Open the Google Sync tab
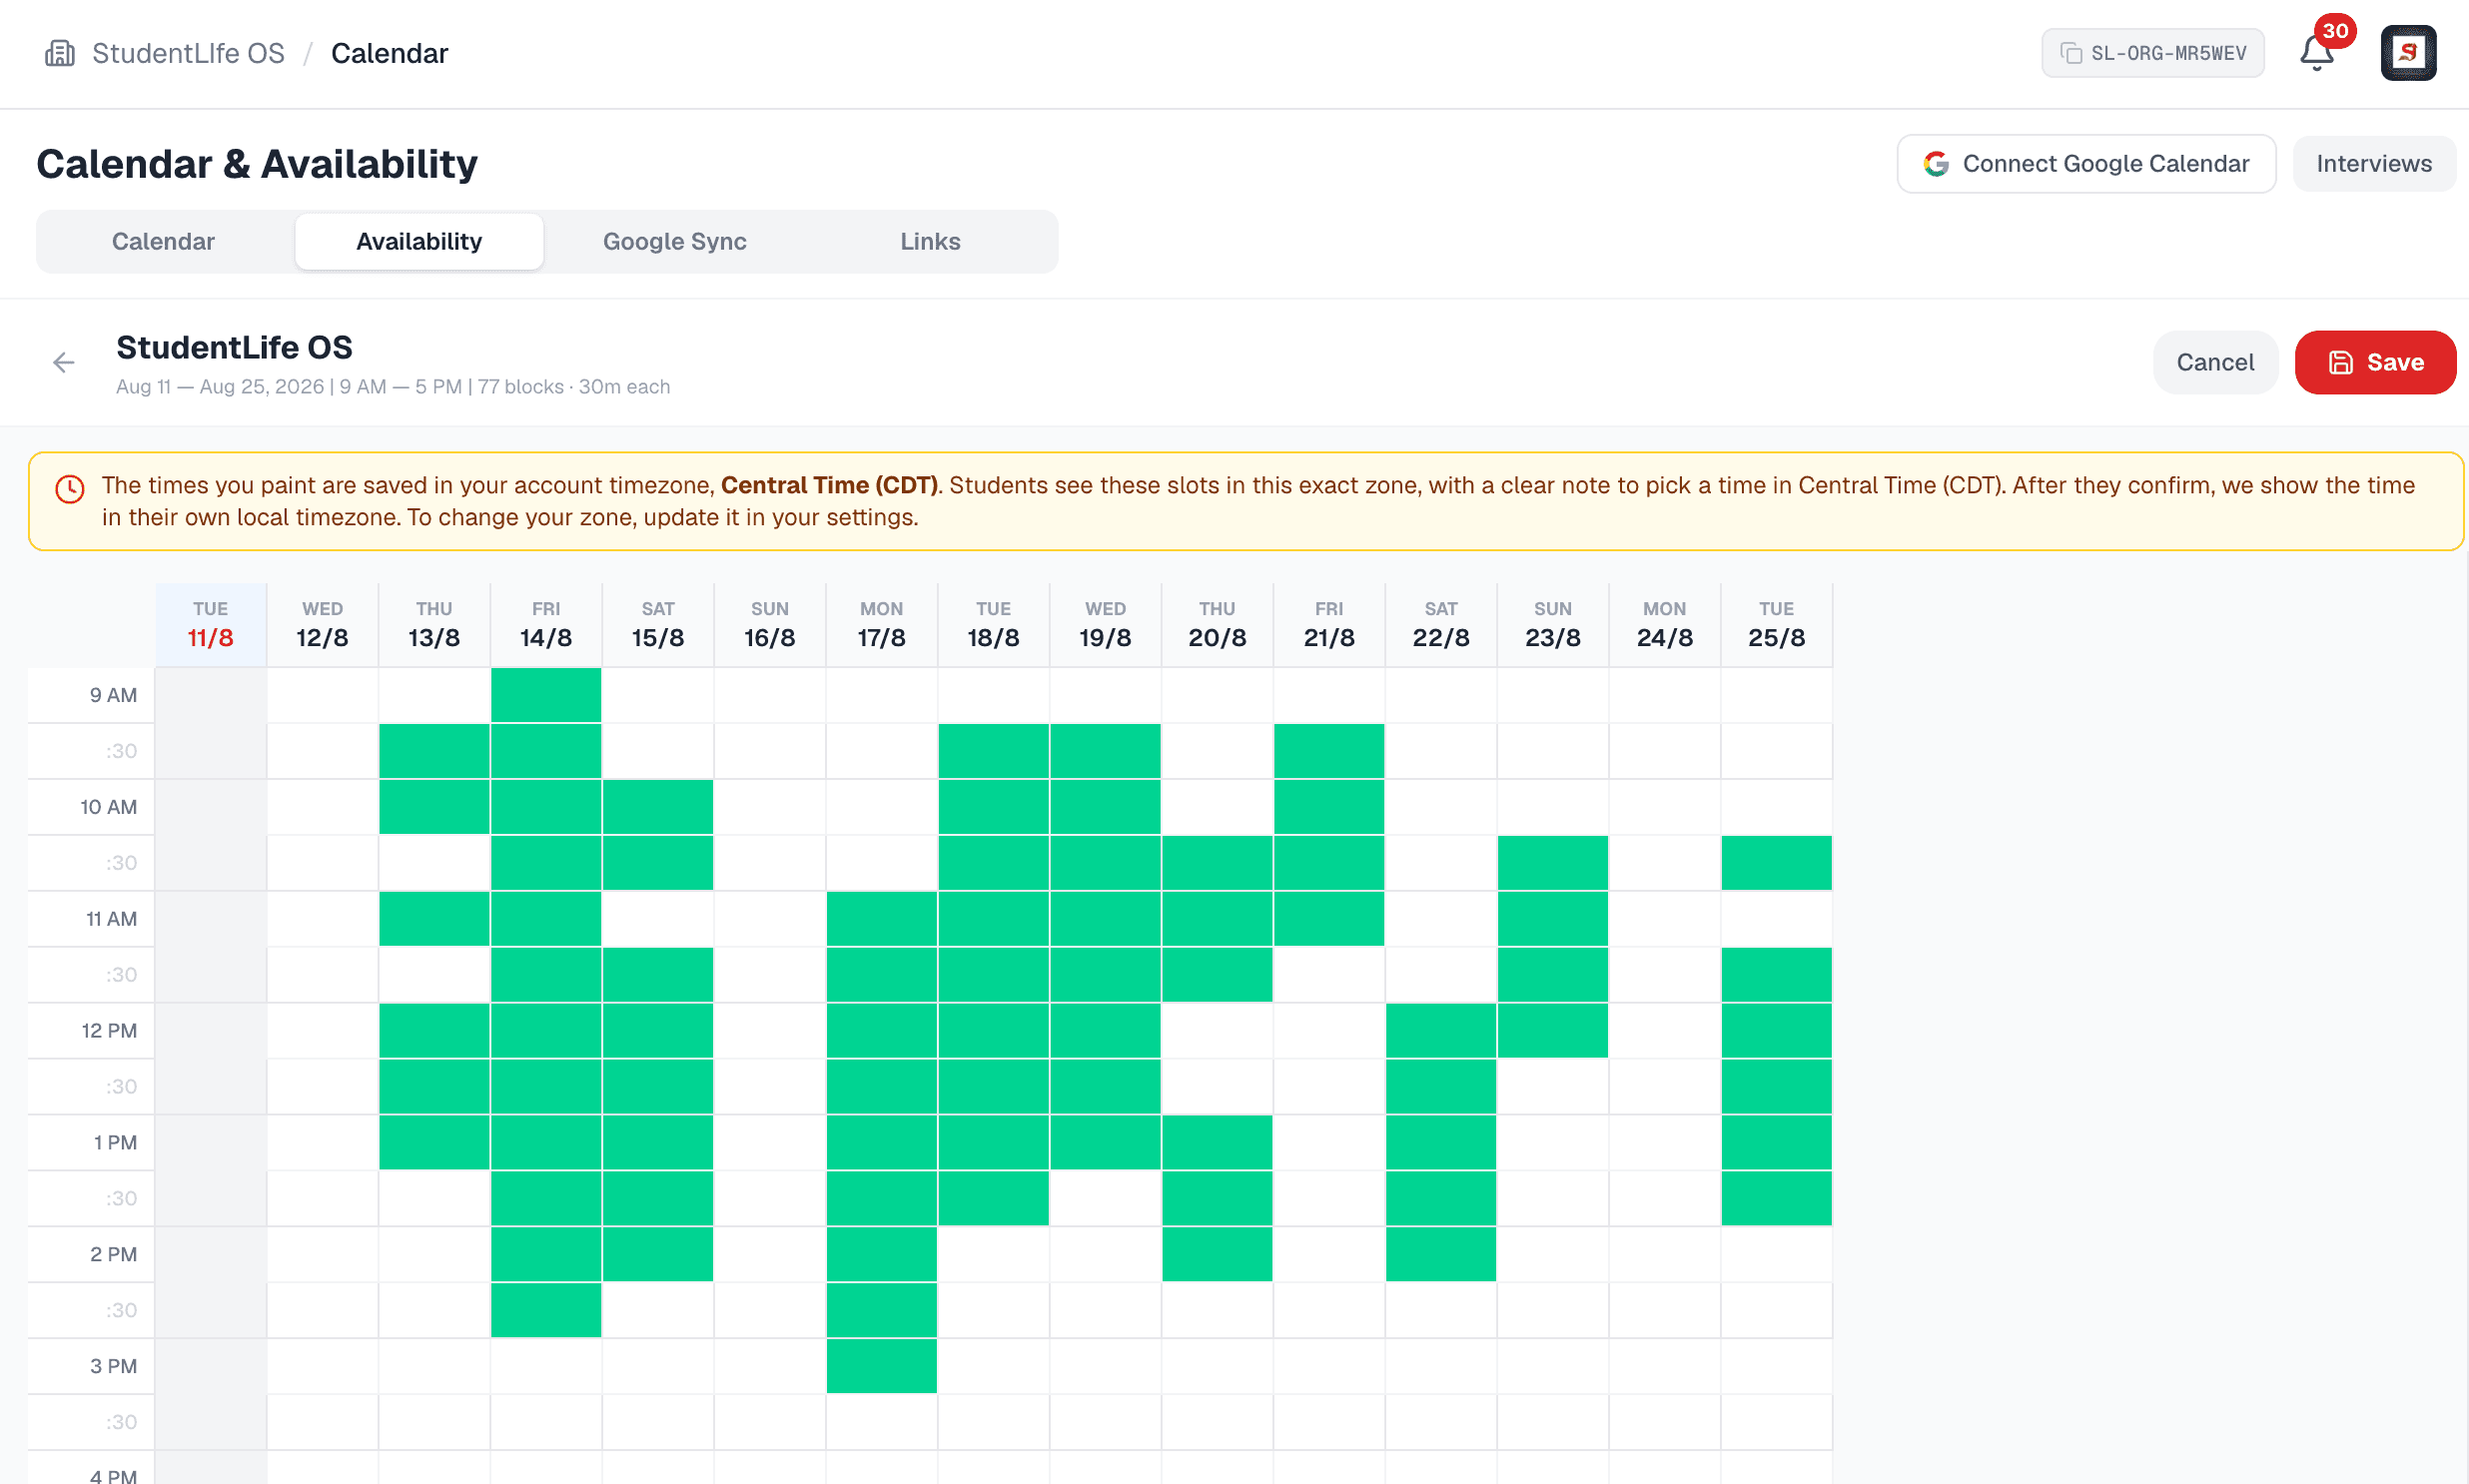The height and width of the screenshot is (1484, 2469). [x=675, y=241]
